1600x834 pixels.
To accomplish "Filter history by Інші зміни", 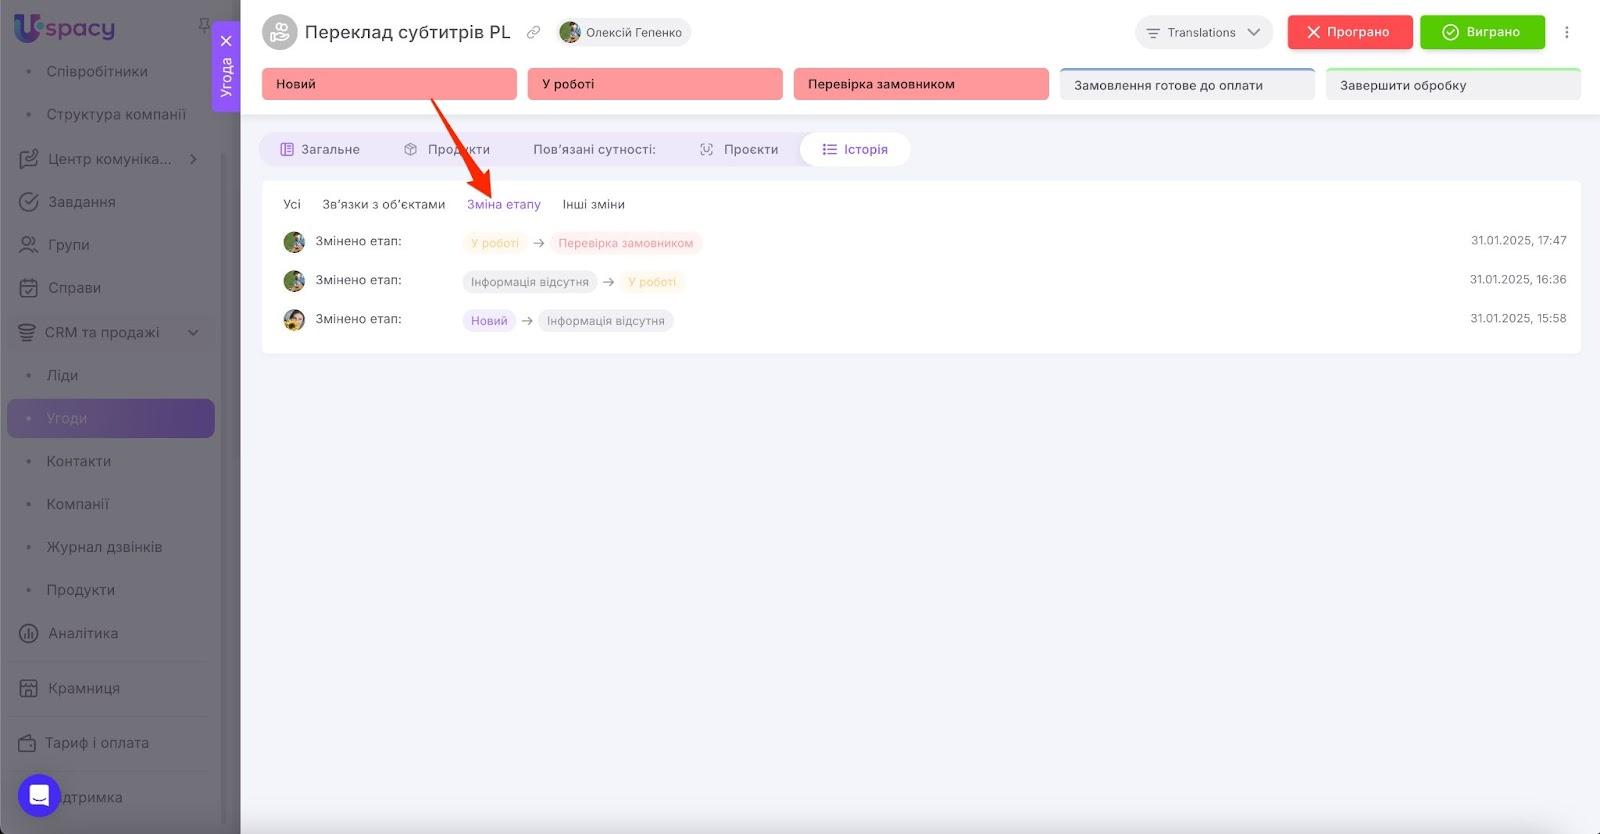I will tap(594, 204).
